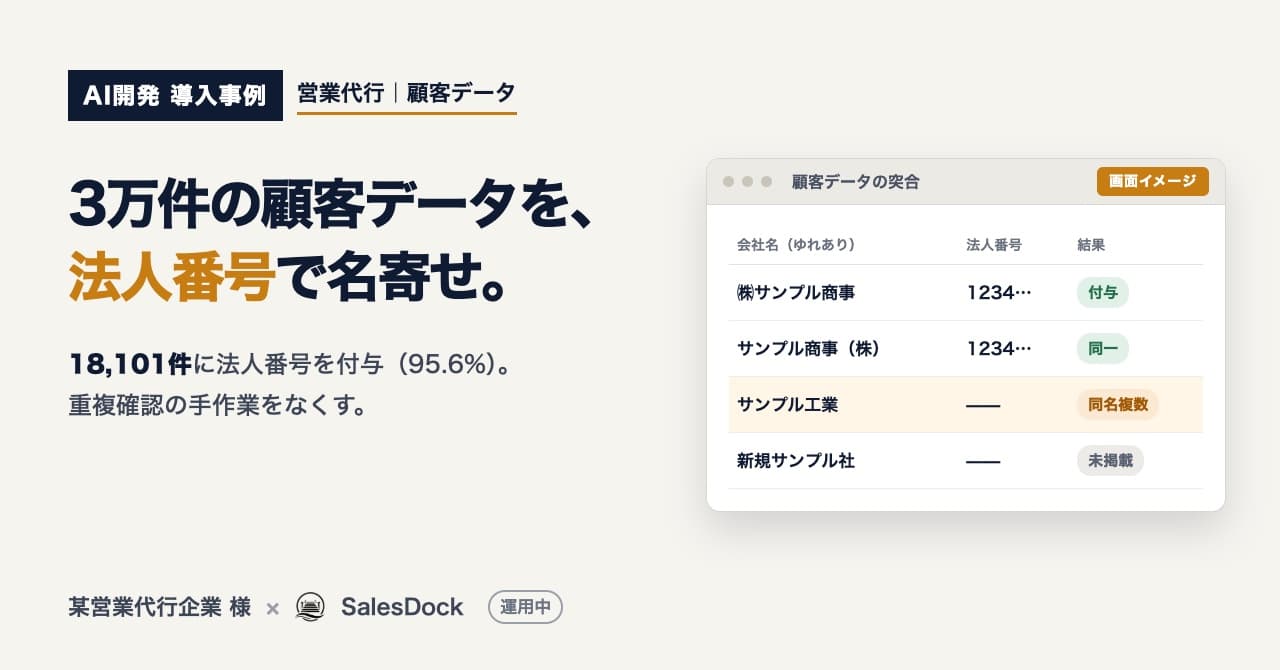Click the leftmost gray window dot
This screenshot has width=1280, height=670.
pos(728,181)
